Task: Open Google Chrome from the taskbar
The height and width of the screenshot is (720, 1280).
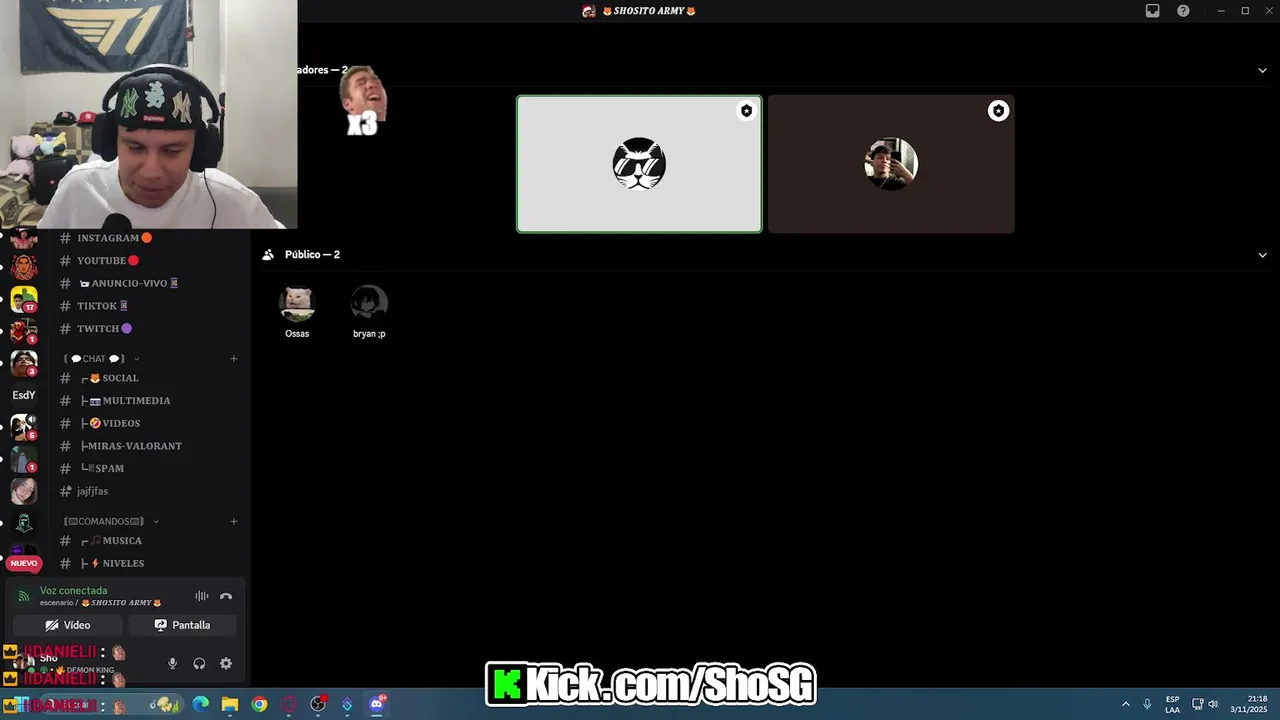Action: (x=259, y=704)
